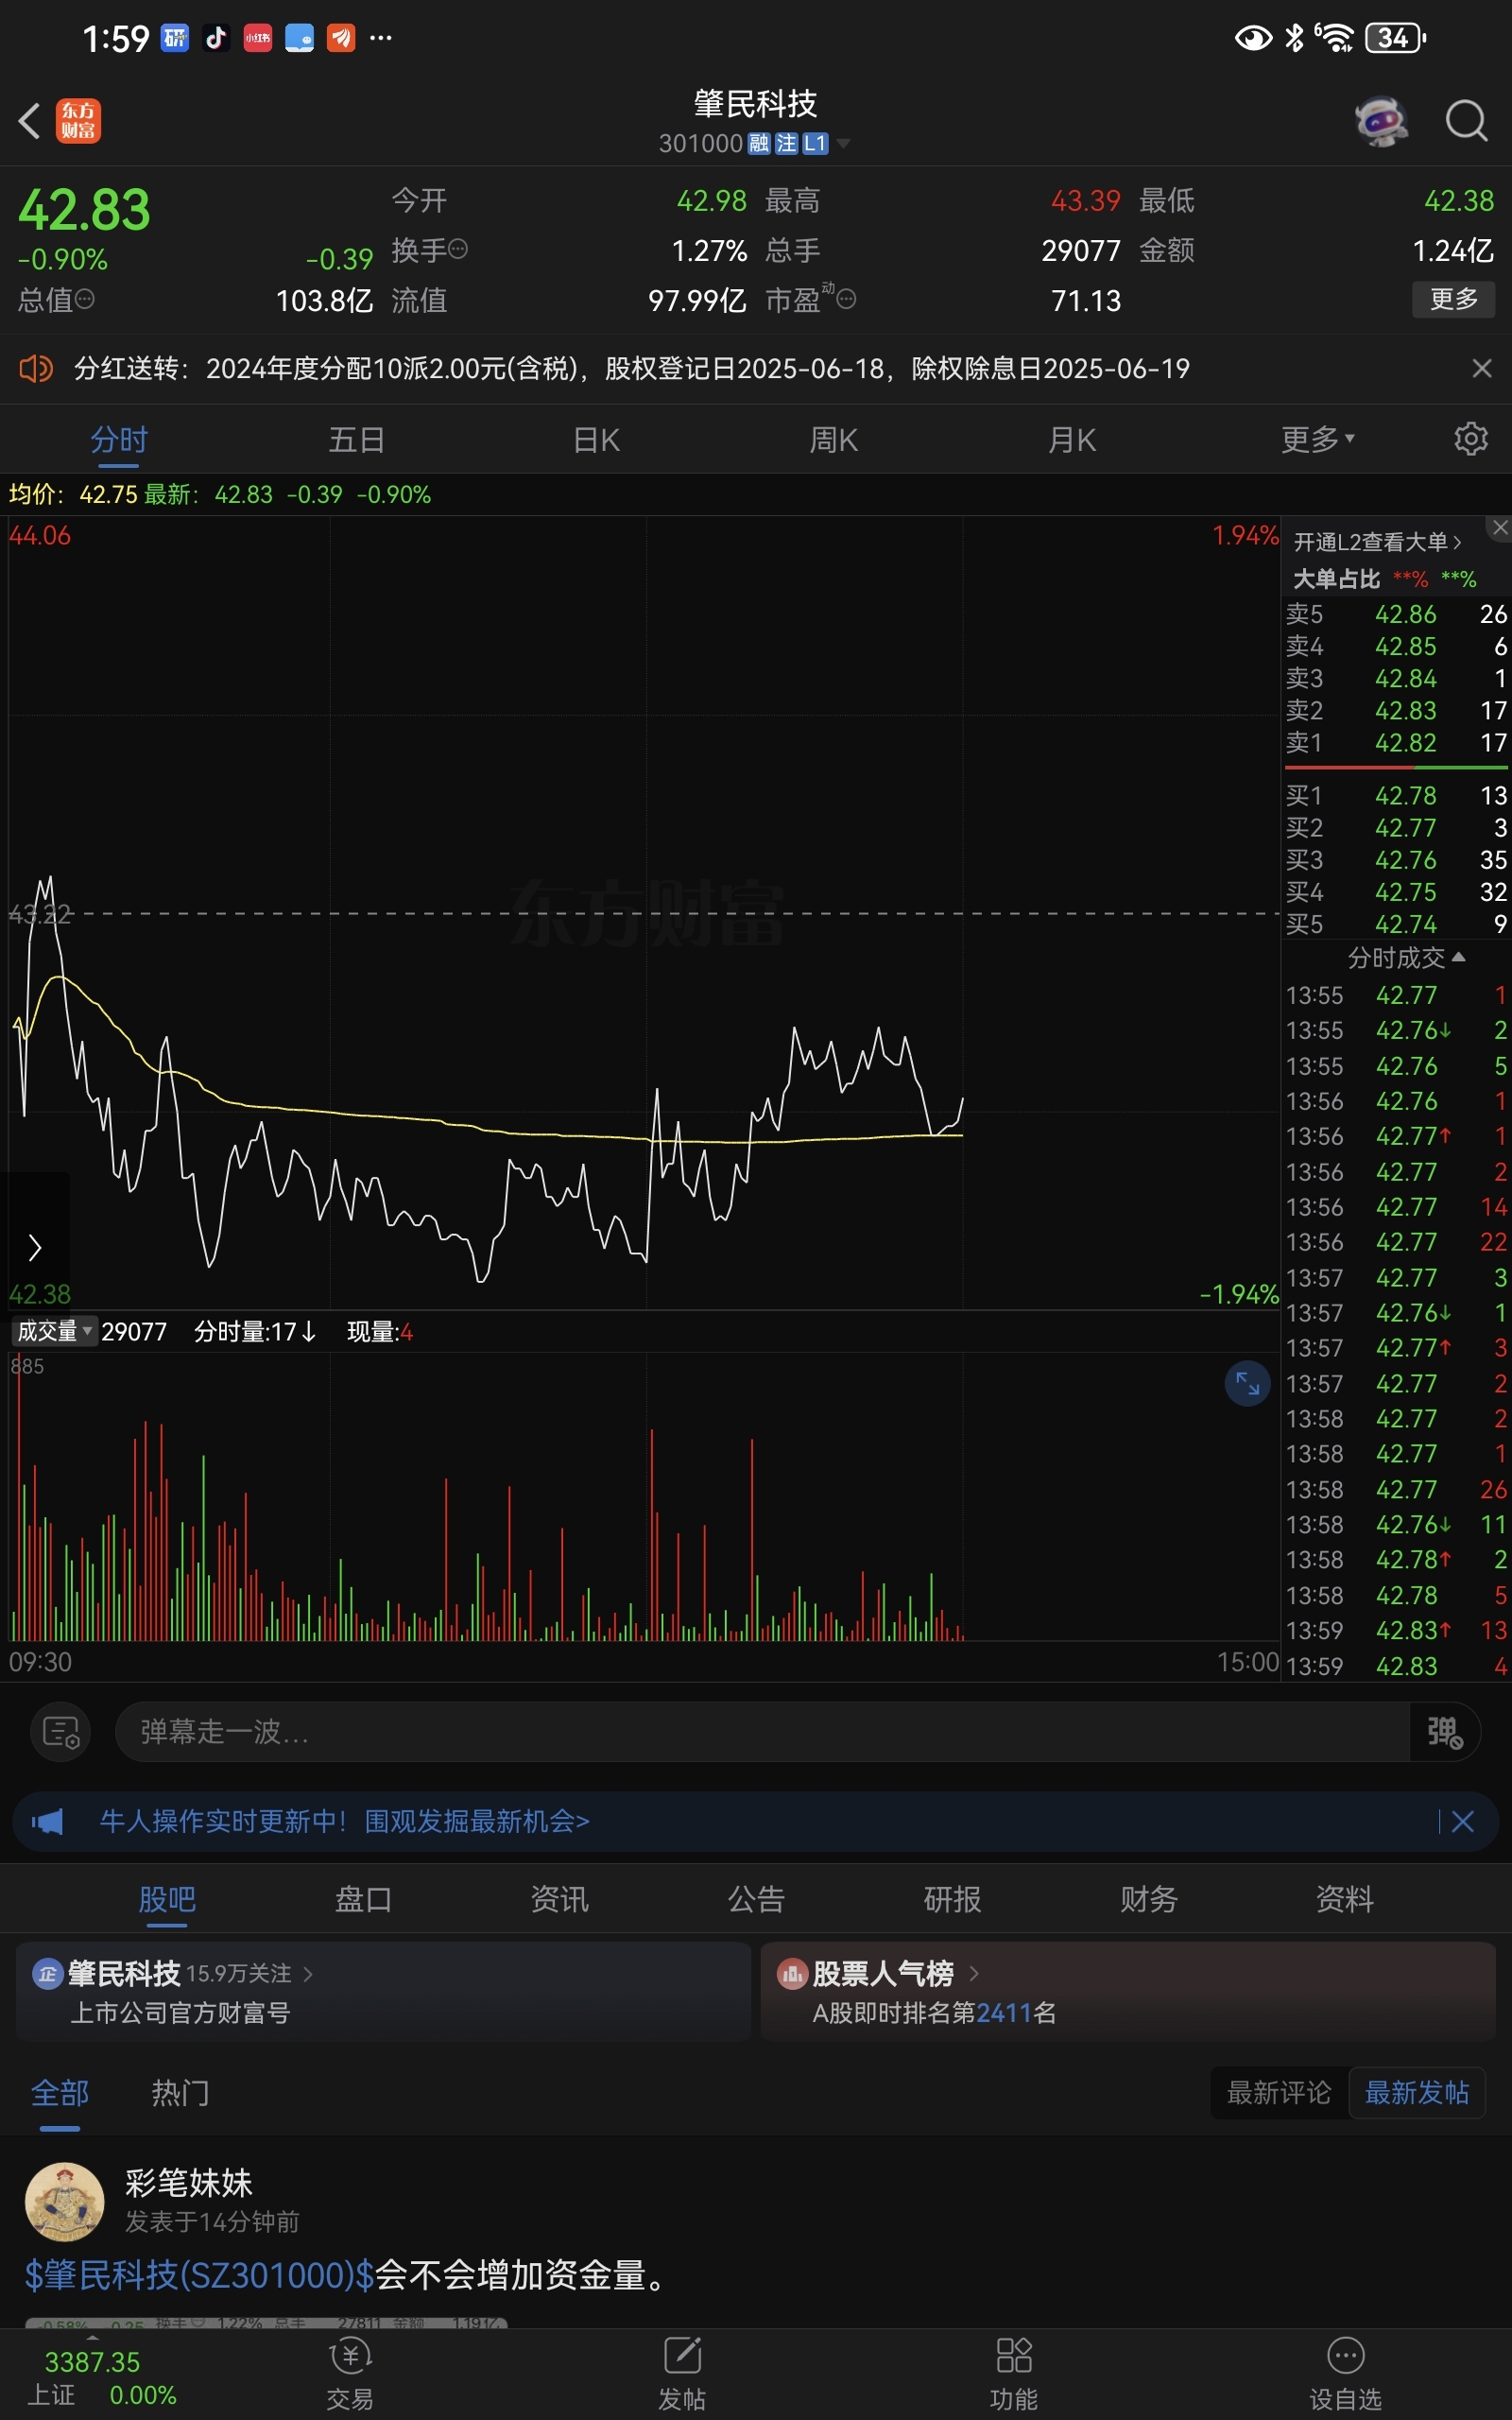Open the danmaku list icon
Screen dimensions: 1512x2420
pyautogui.click(x=61, y=1732)
